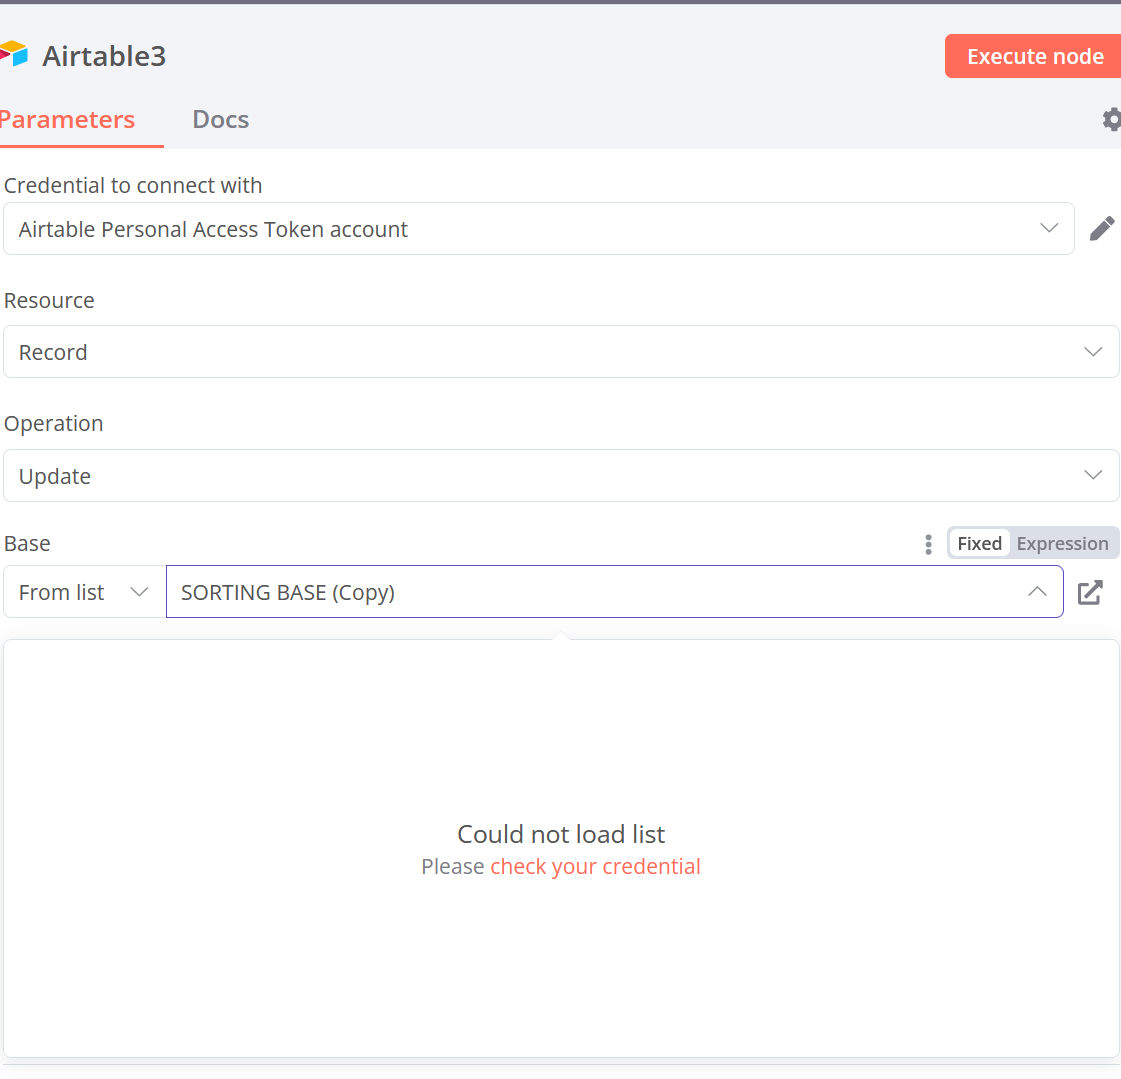
Task: Open Base options three-dot menu
Action: click(928, 544)
